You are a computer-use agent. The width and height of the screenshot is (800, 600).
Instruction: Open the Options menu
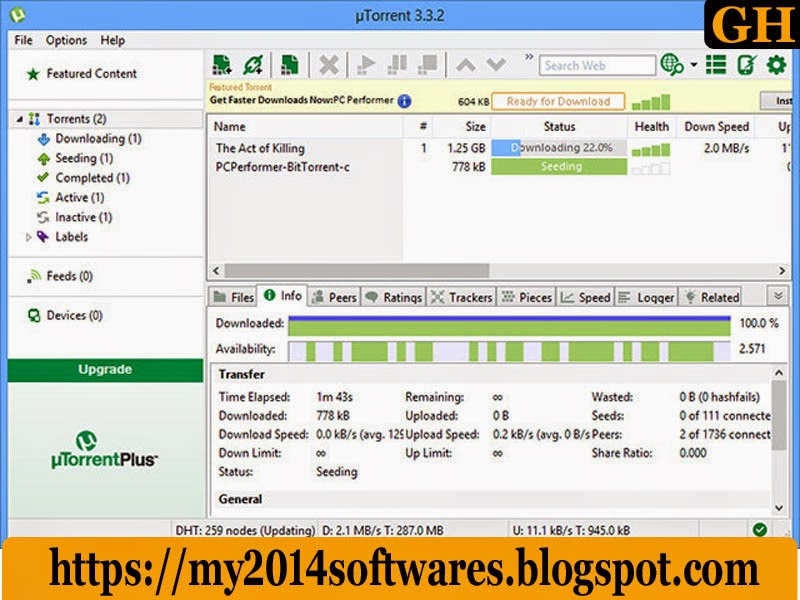click(x=66, y=40)
